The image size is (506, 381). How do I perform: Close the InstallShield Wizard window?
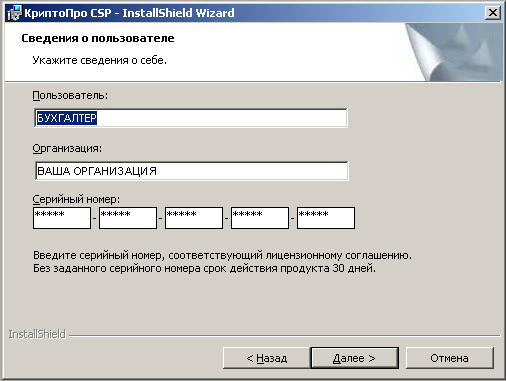pyautogui.click(x=492, y=13)
